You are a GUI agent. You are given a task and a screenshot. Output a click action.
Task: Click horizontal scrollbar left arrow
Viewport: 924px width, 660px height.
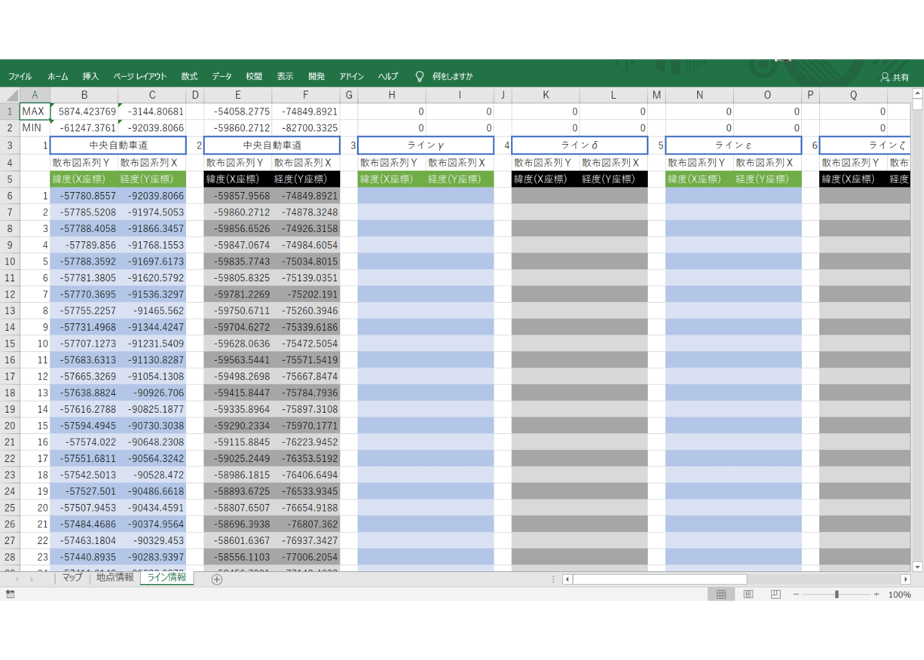click(567, 579)
